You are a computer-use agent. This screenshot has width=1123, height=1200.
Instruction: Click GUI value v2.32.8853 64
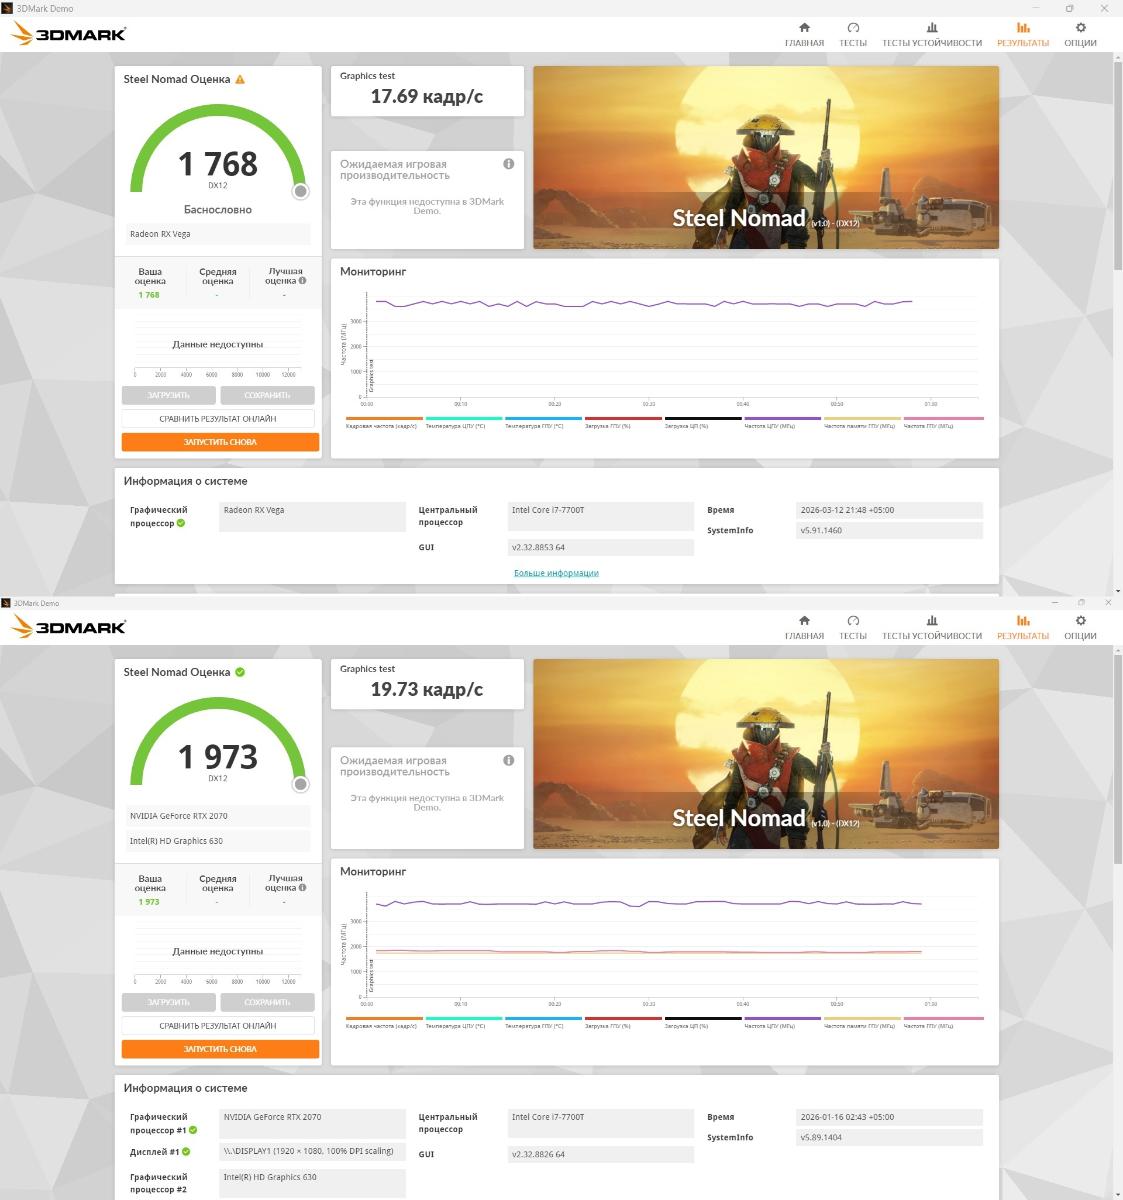point(601,548)
